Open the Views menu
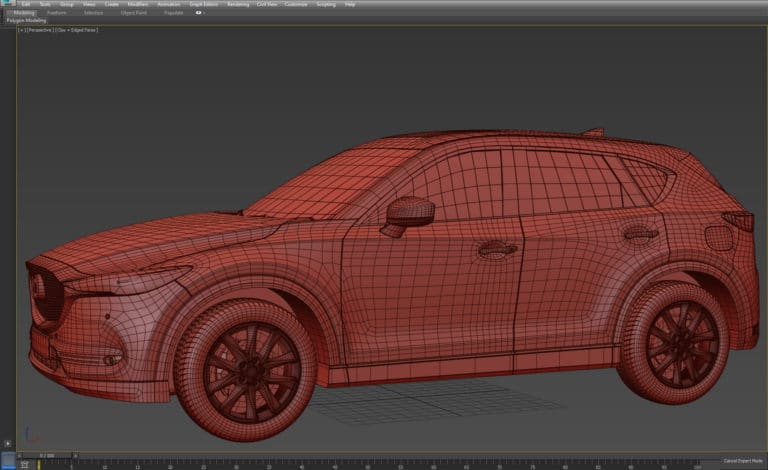768x470 pixels. coord(89,4)
